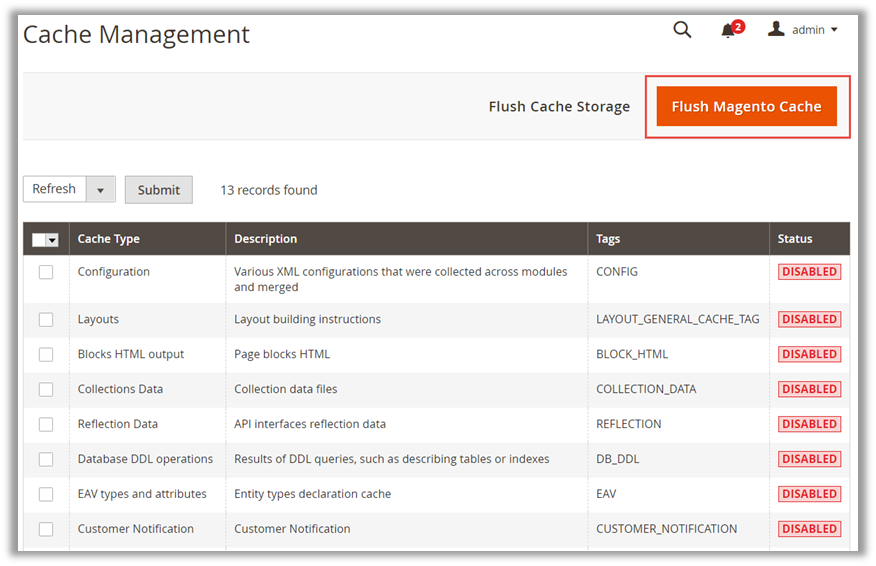Click the Status column header
Viewport: 876px width, 566px height.
795,239
